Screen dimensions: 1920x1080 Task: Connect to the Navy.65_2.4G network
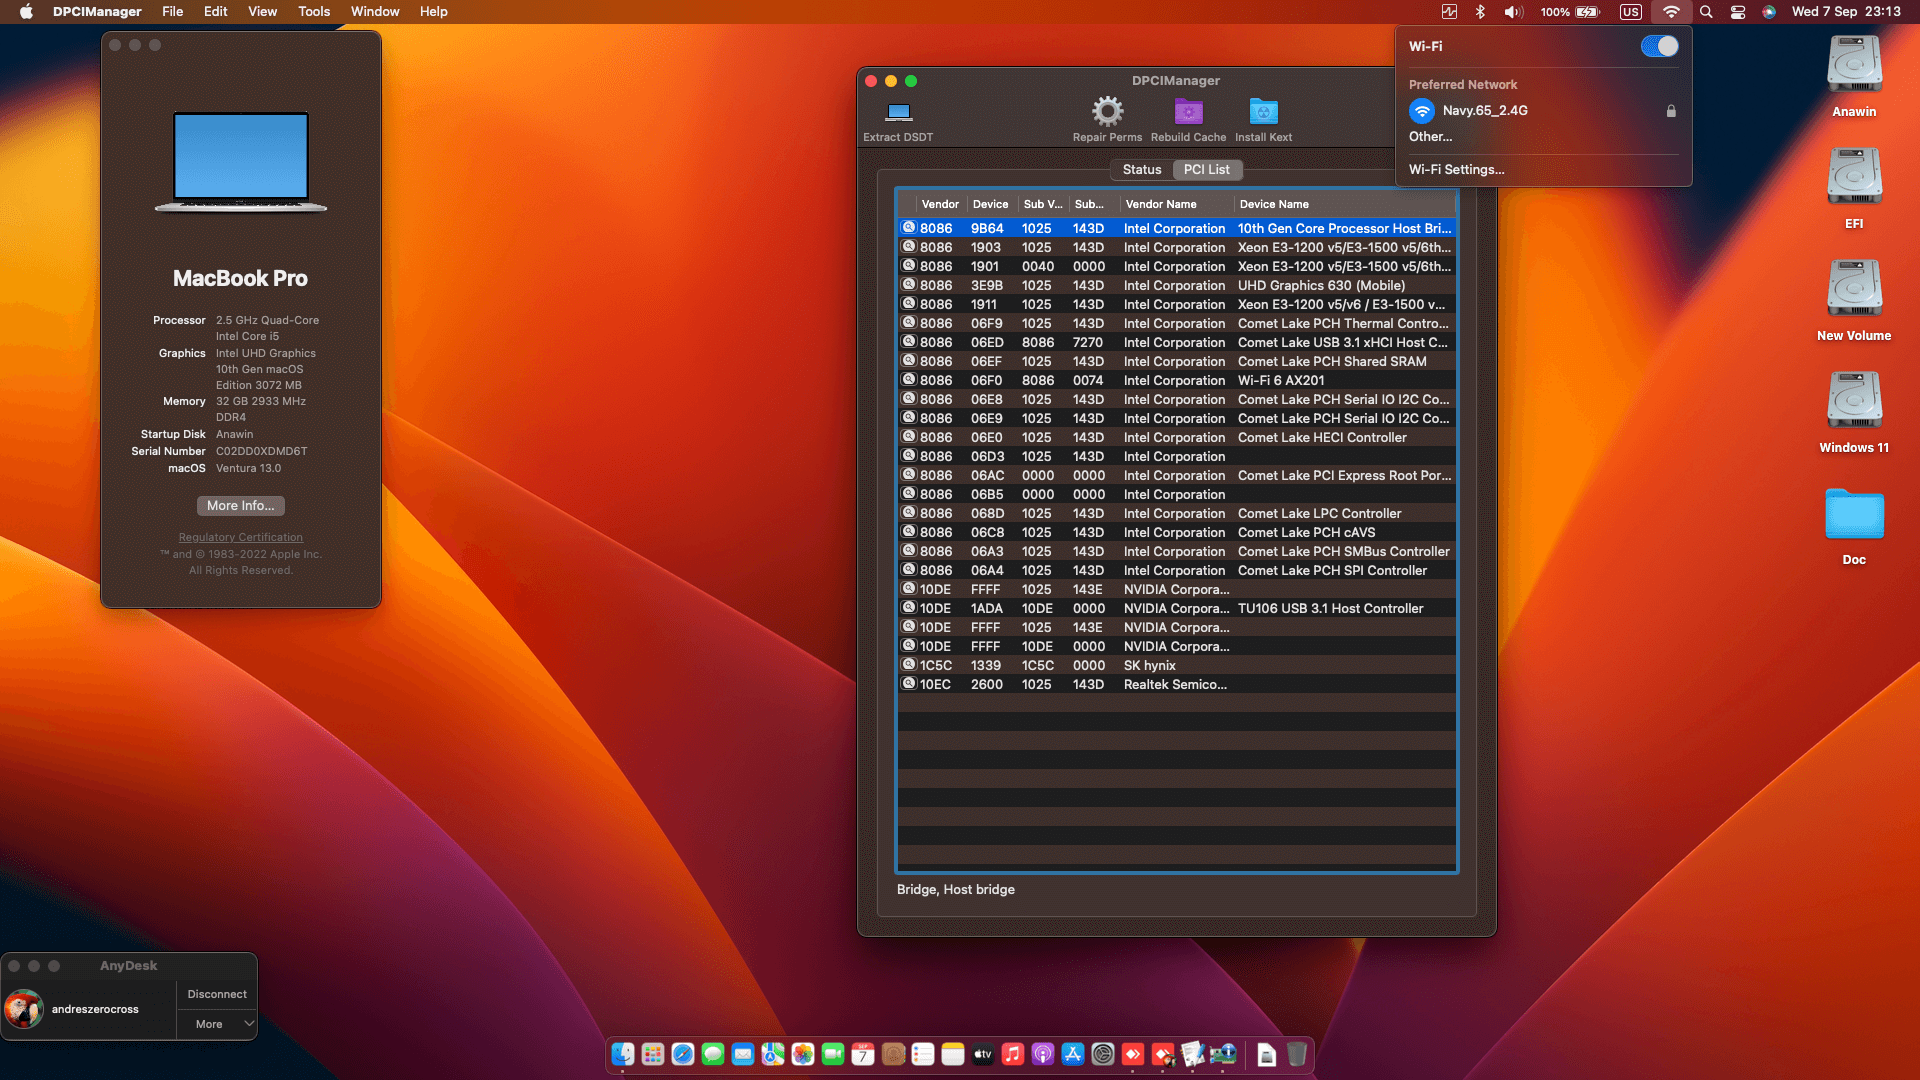coord(1542,111)
